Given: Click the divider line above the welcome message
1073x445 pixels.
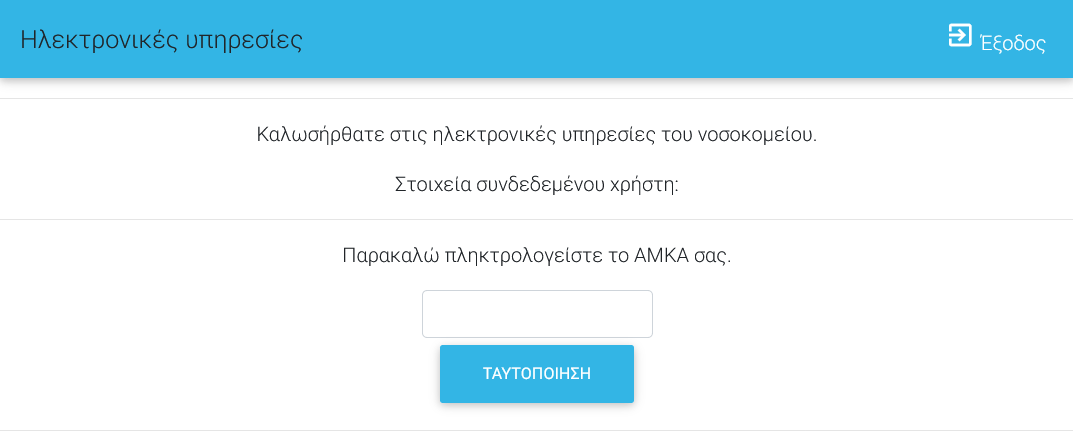Looking at the screenshot, I should [536, 98].
